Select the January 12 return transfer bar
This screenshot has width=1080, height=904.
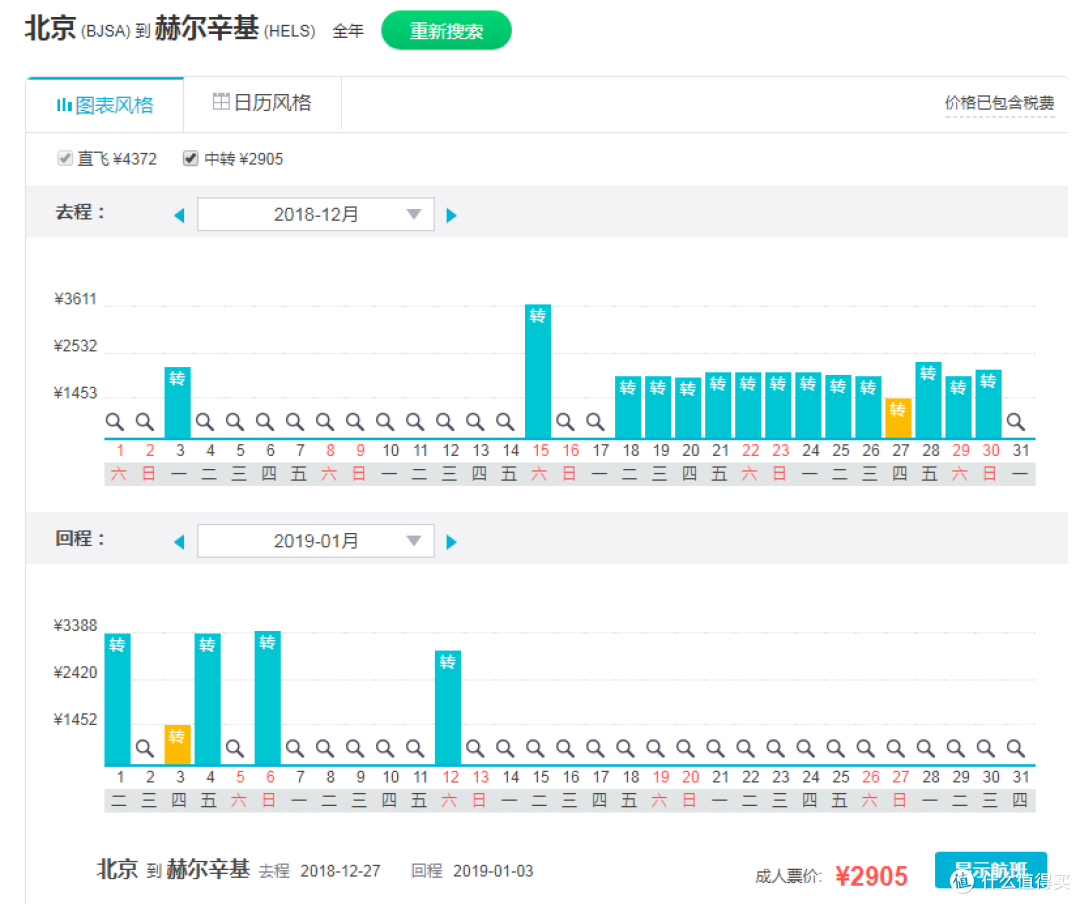(448, 707)
